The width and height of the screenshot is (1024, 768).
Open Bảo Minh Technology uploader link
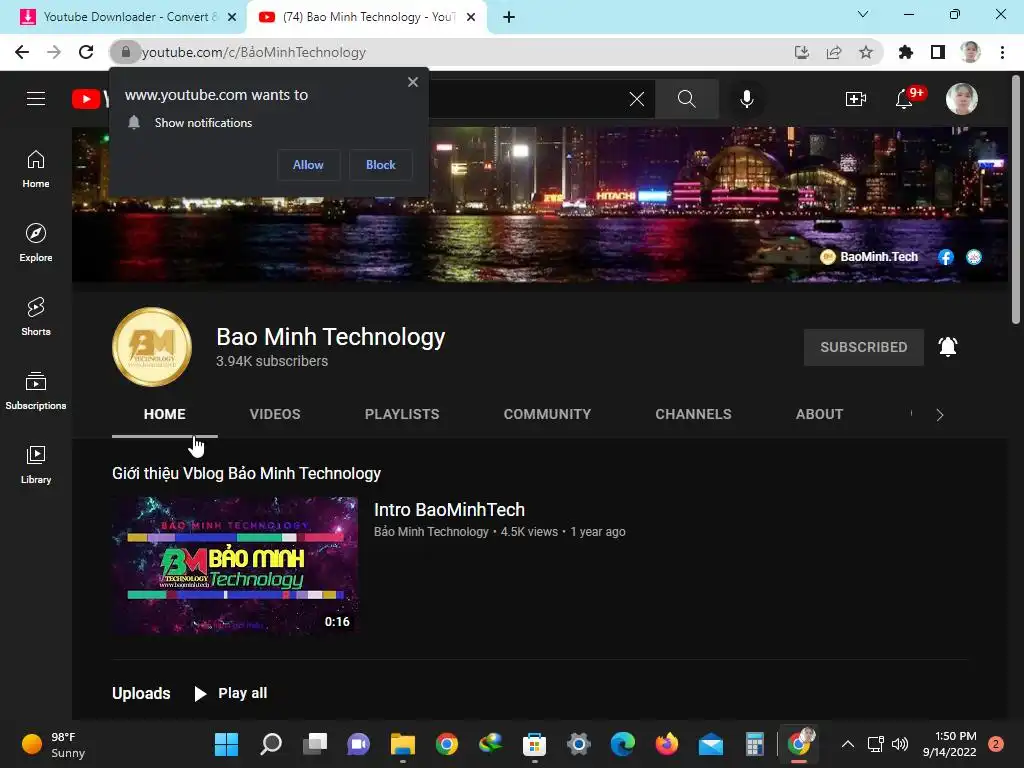(x=431, y=532)
